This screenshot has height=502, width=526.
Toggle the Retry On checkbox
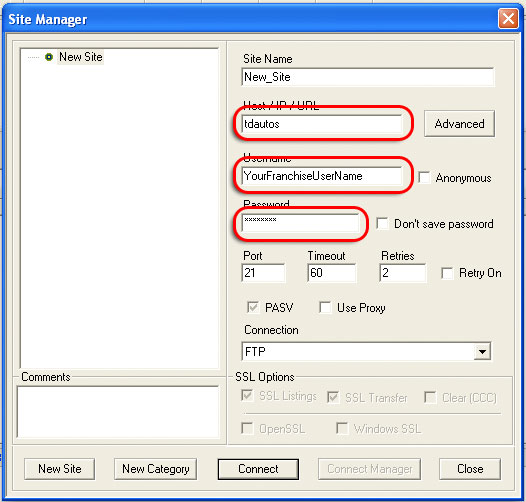[447, 273]
